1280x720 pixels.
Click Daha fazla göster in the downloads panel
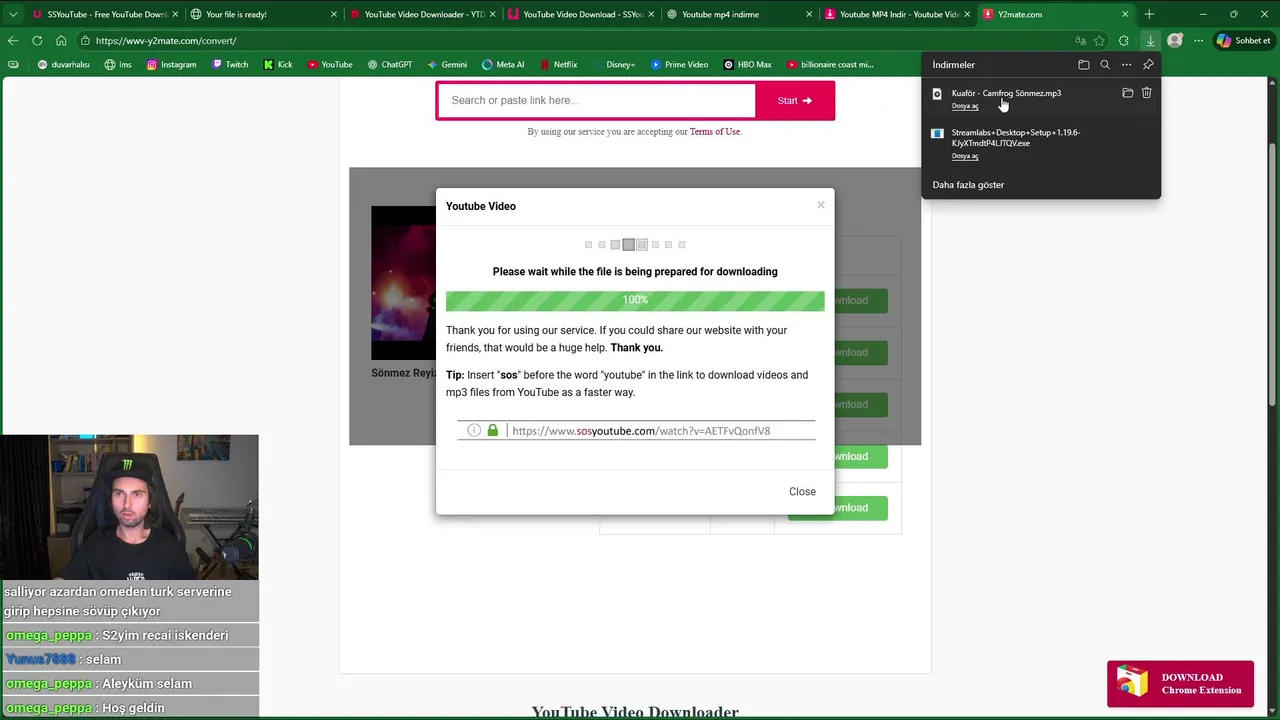(x=968, y=185)
